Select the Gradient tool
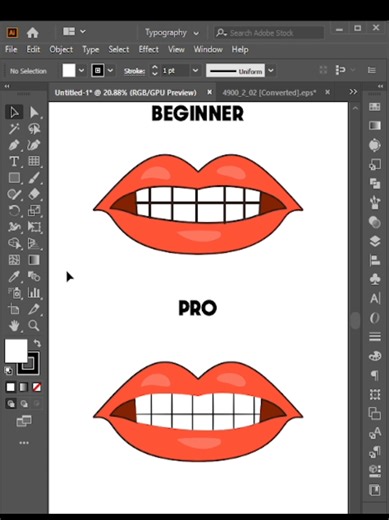The height and width of the screenshot is (520, 389). pyautogui.click(x=34, y=260)
